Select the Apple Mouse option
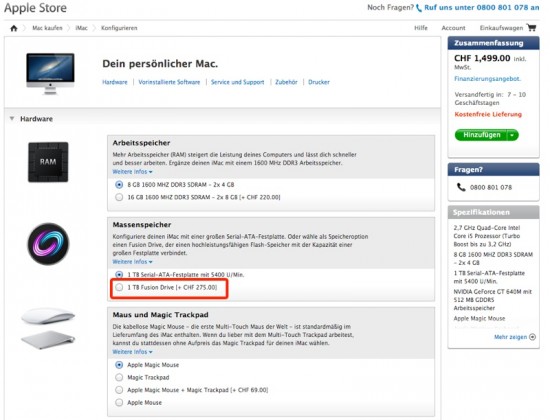Screen dimensions: 550x420 tap(119, 402)
